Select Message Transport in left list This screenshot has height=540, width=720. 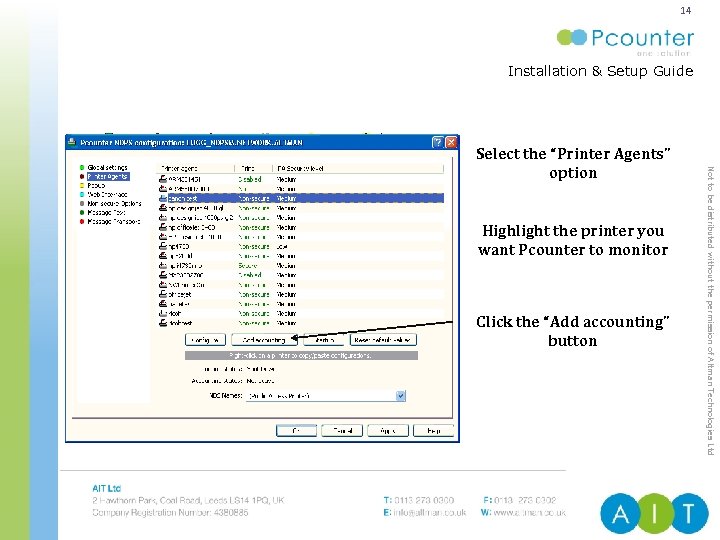[x=114, y=221]
